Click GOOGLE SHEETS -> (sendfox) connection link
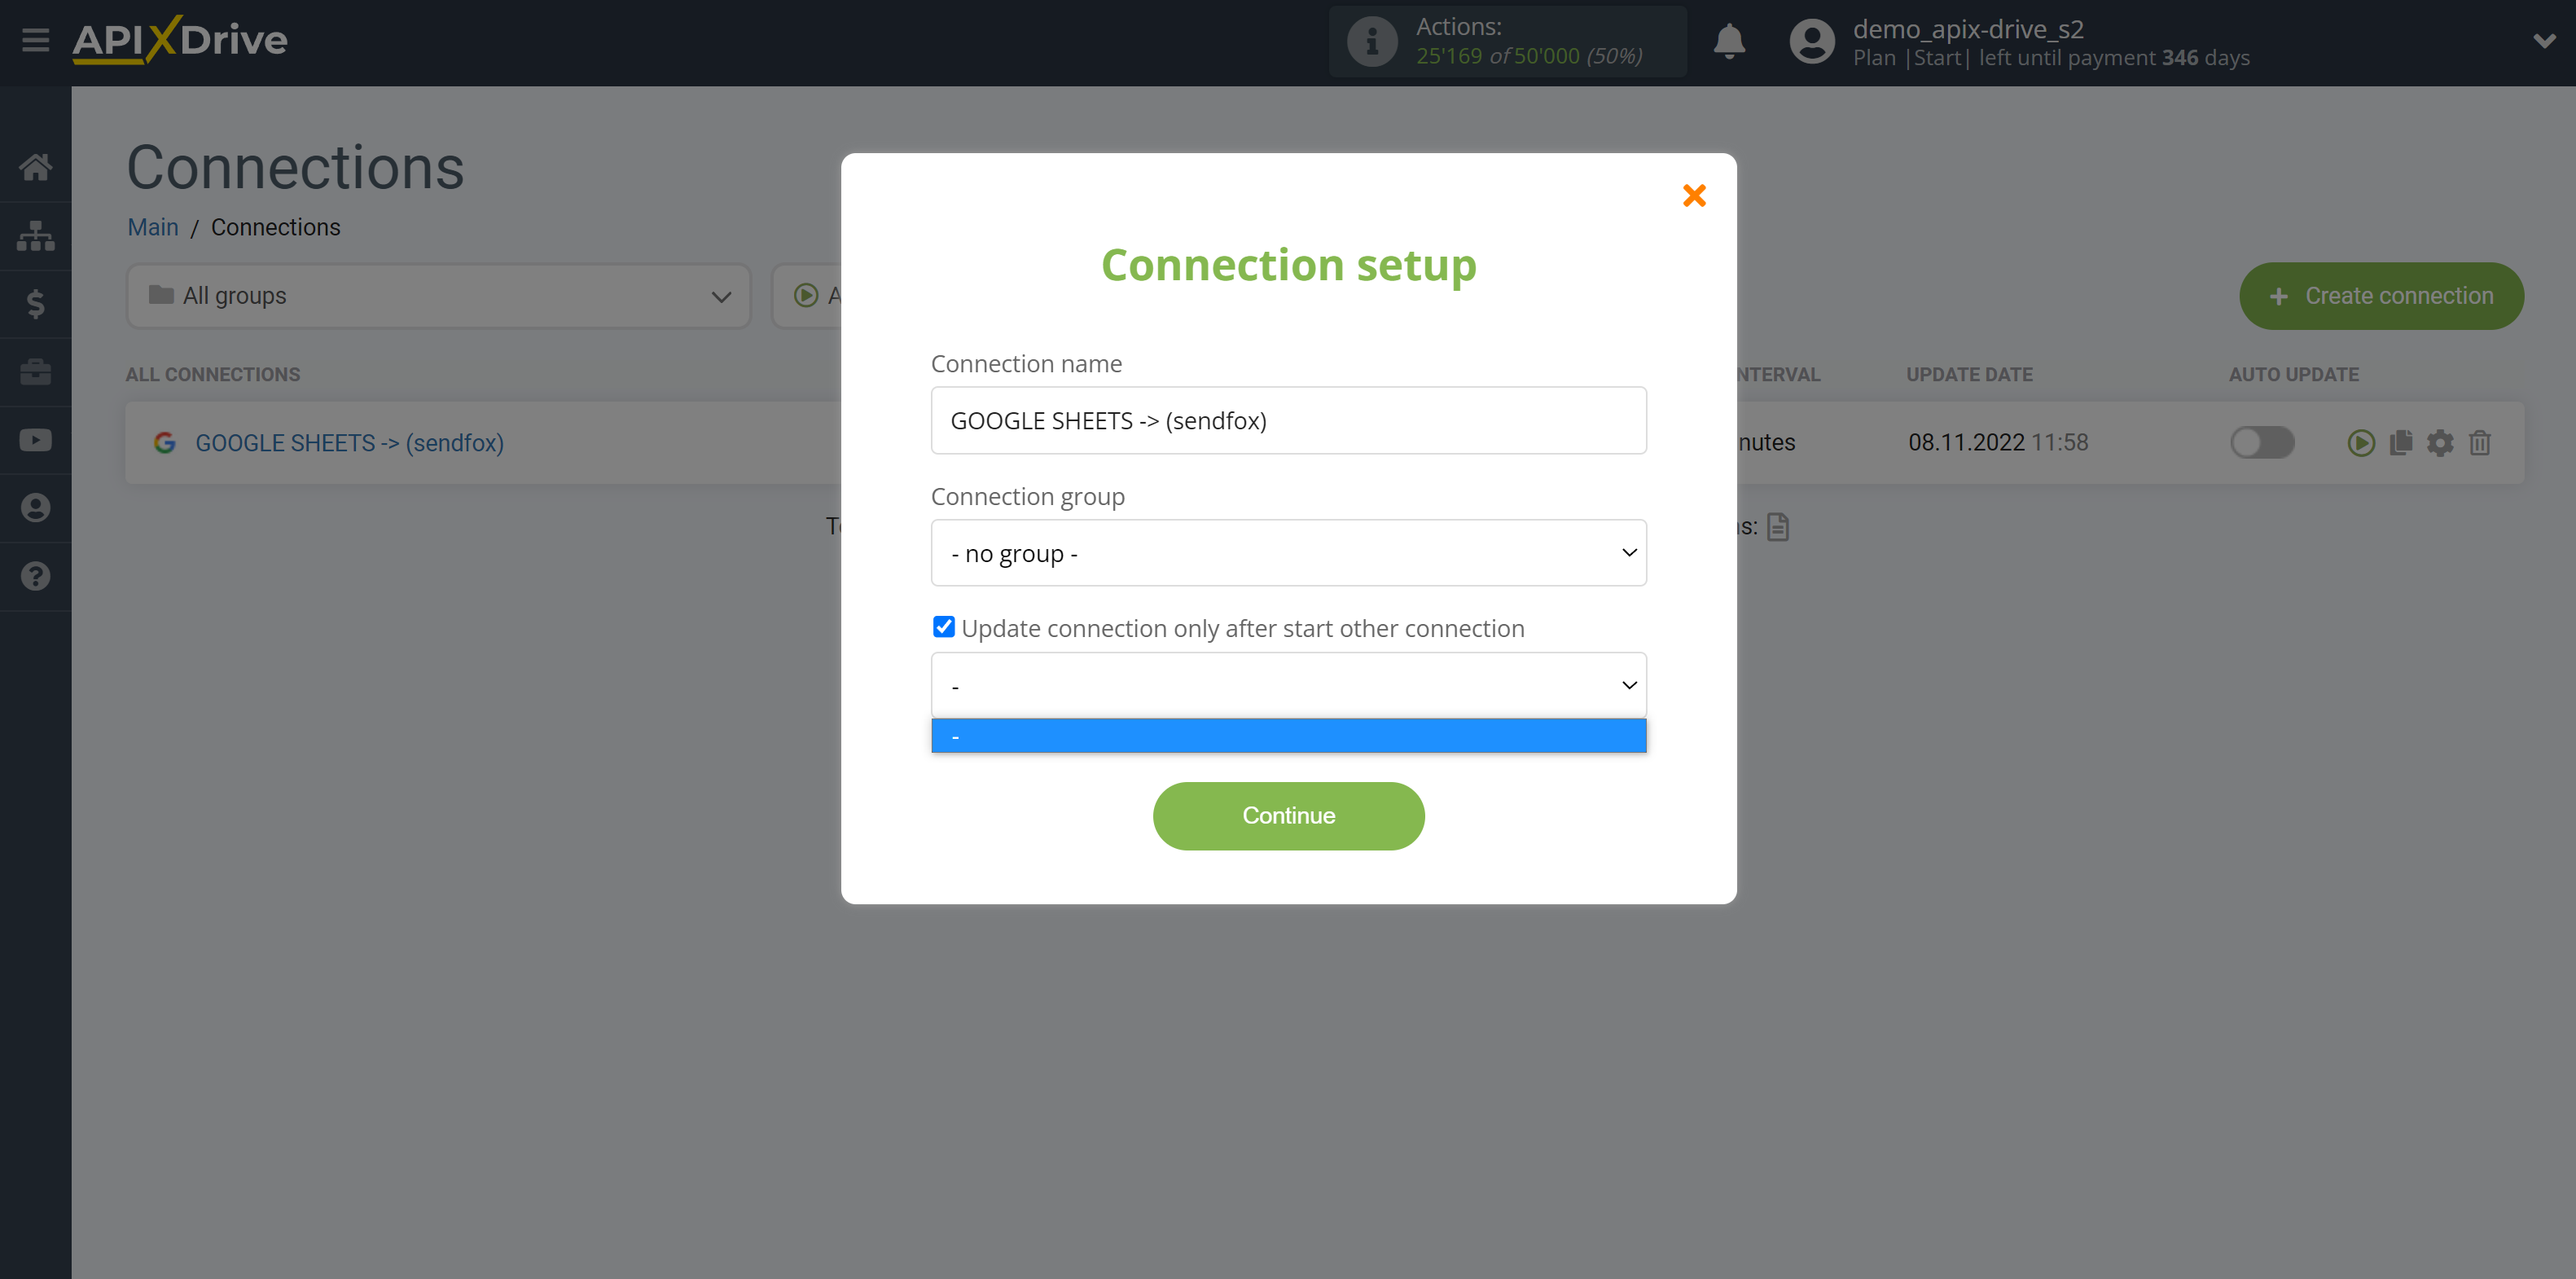The width and height of the screenshot is (2576, 1279). (349, 442)
